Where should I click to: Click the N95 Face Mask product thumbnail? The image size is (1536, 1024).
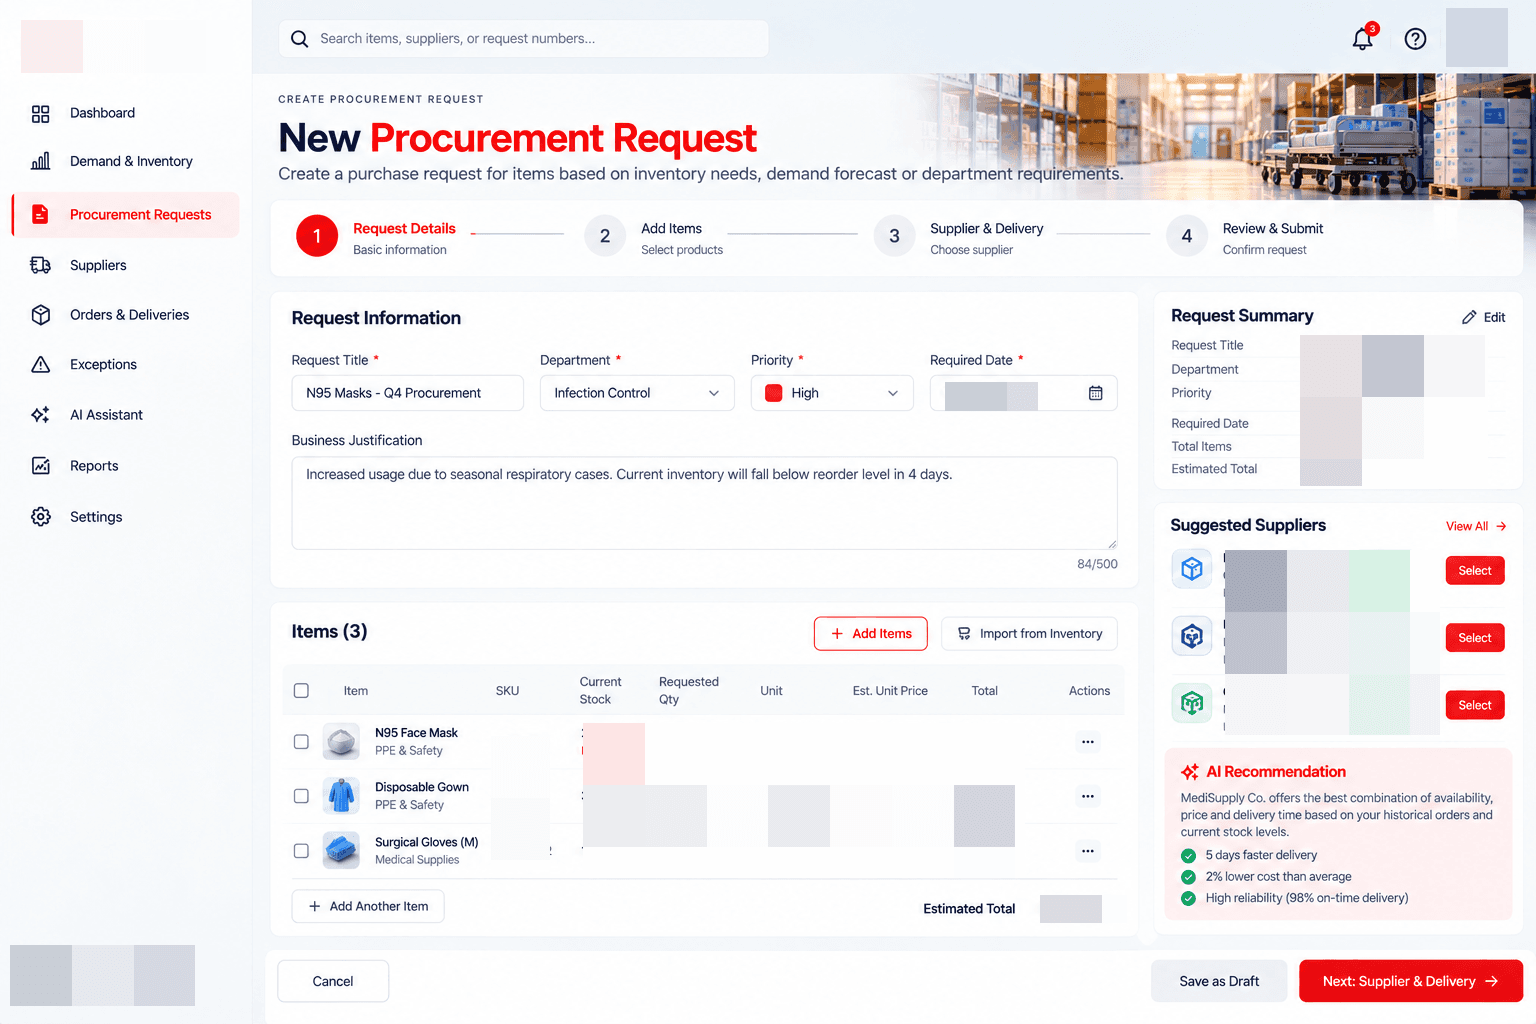pos(341,742)
